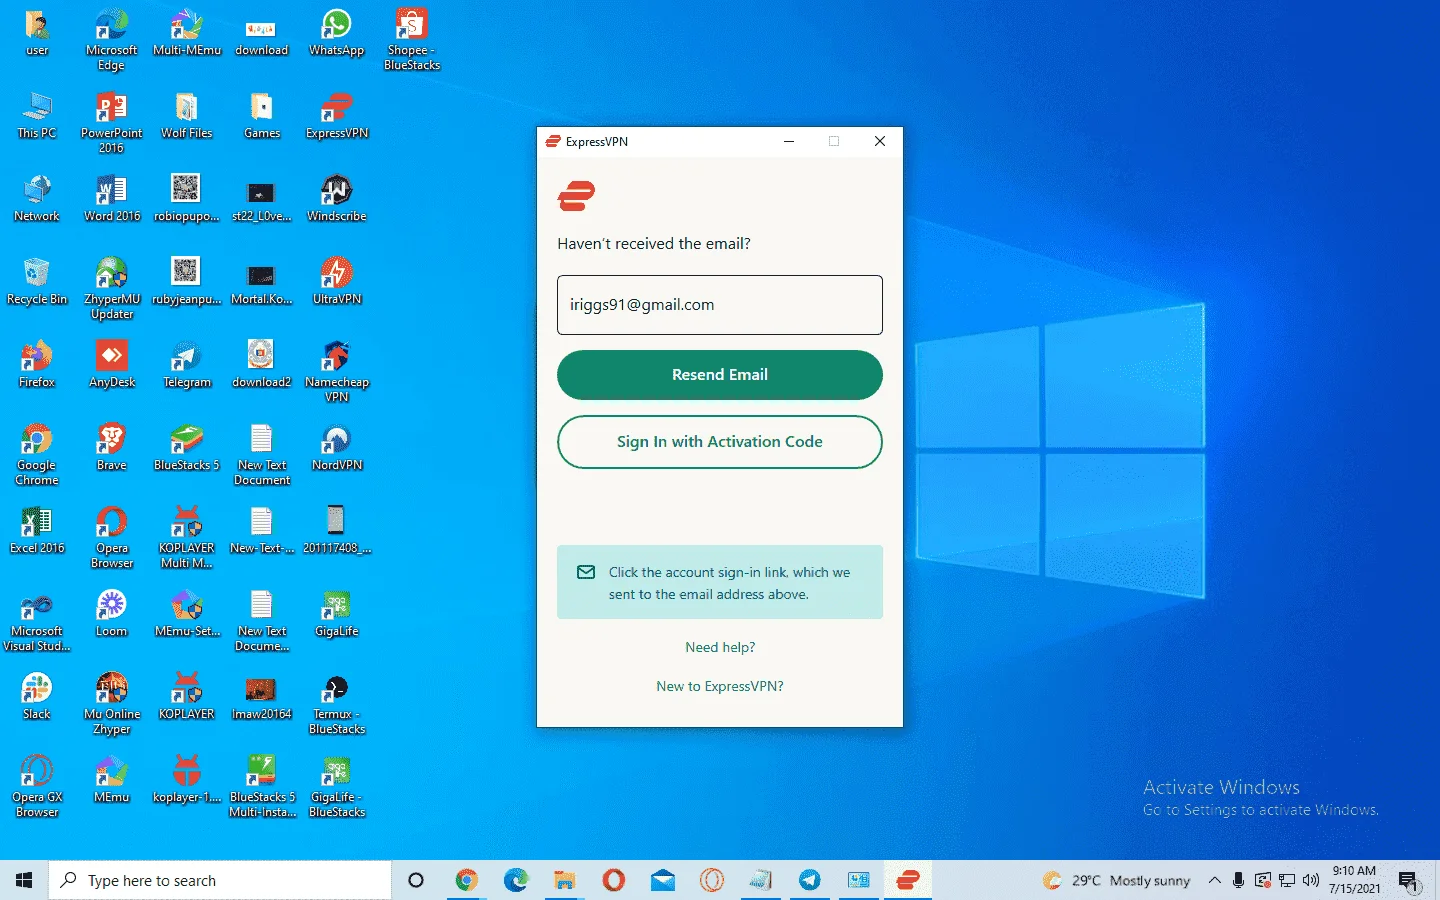
Task: Switch to ExpressVPN on the taskbar
Action: click(908, 880)
